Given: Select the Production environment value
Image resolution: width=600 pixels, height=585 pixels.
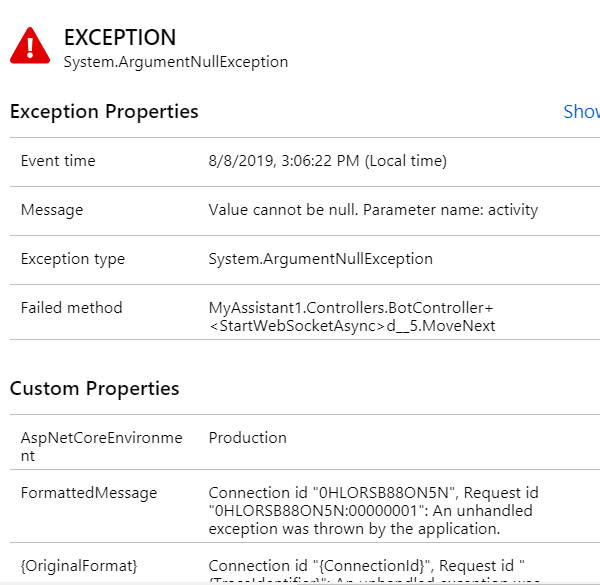Looking at the screenshot, I should (x=247, y=438).
